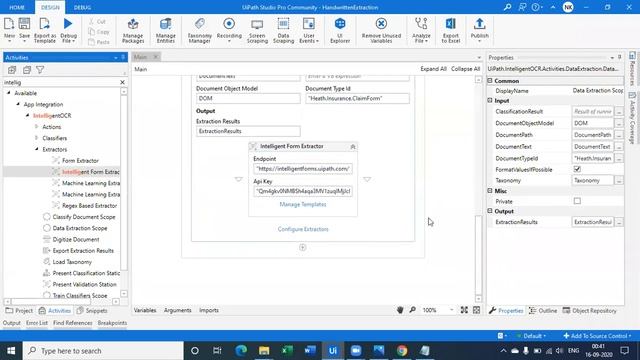Open the Snippets panel tab

pyautogui.click(x=92, y=311)
